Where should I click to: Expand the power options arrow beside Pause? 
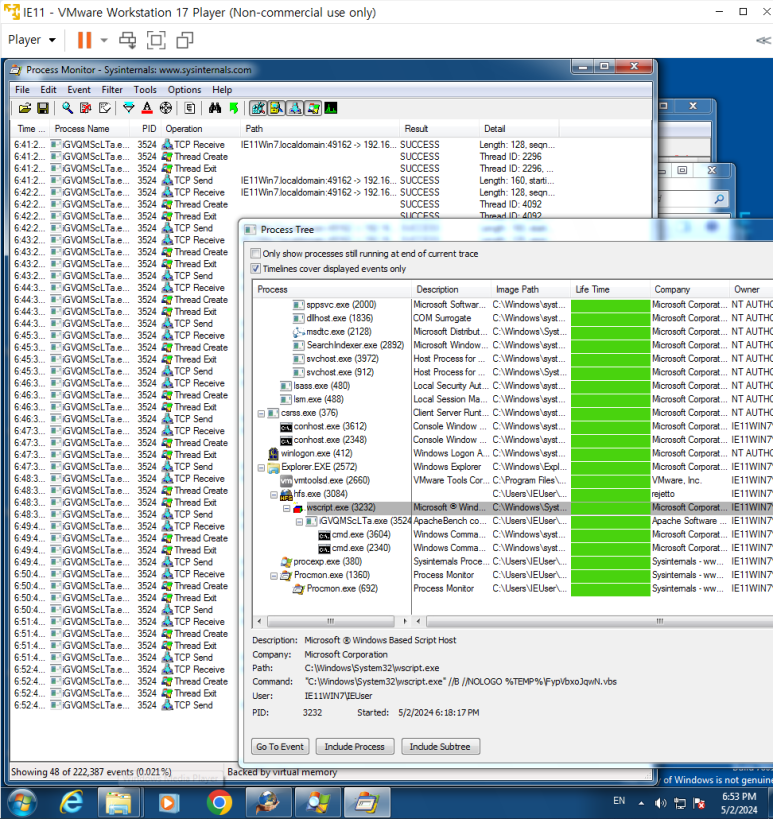104,40
